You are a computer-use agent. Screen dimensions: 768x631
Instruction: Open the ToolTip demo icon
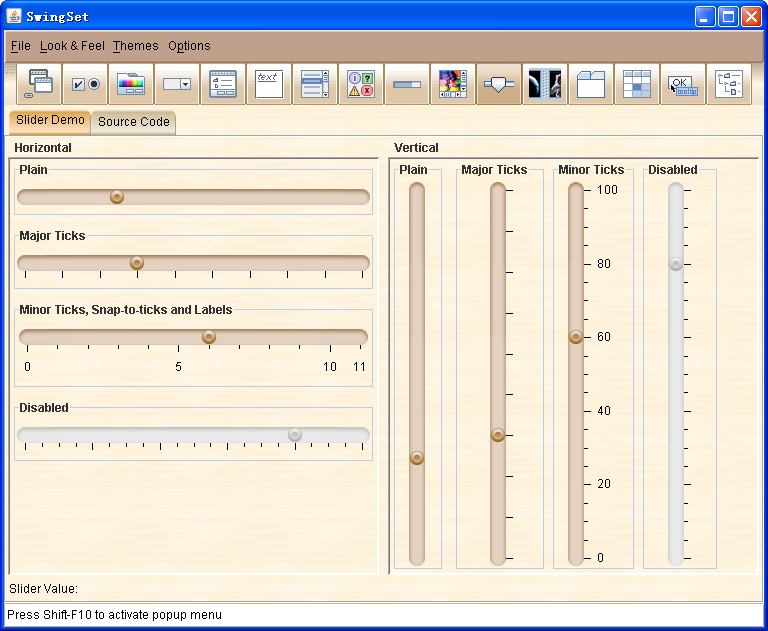tap(683, 84)
